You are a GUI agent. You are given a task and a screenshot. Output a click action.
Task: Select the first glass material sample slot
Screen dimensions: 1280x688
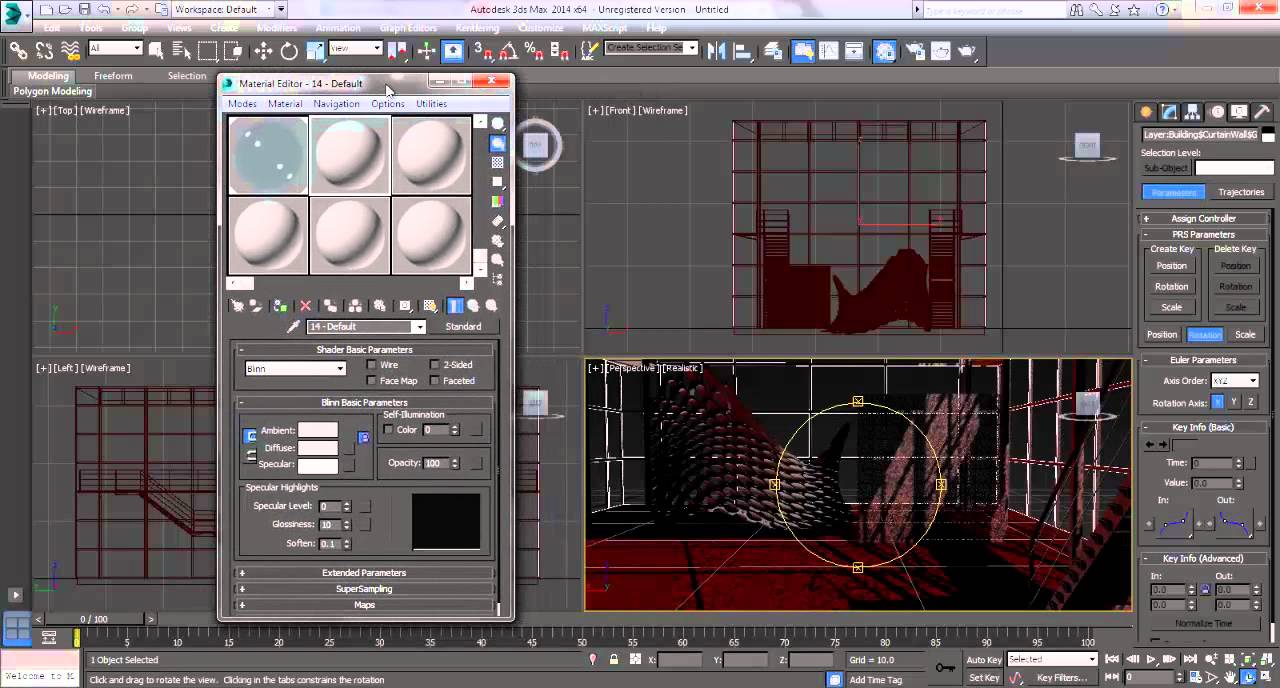click(x=268, y=155)
